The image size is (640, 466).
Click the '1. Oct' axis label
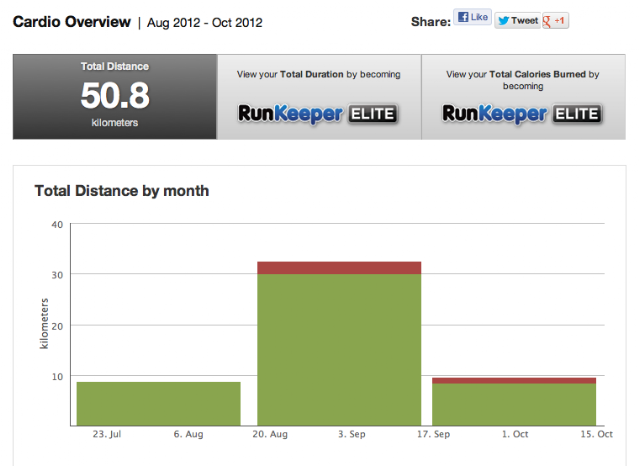(515, 434)
